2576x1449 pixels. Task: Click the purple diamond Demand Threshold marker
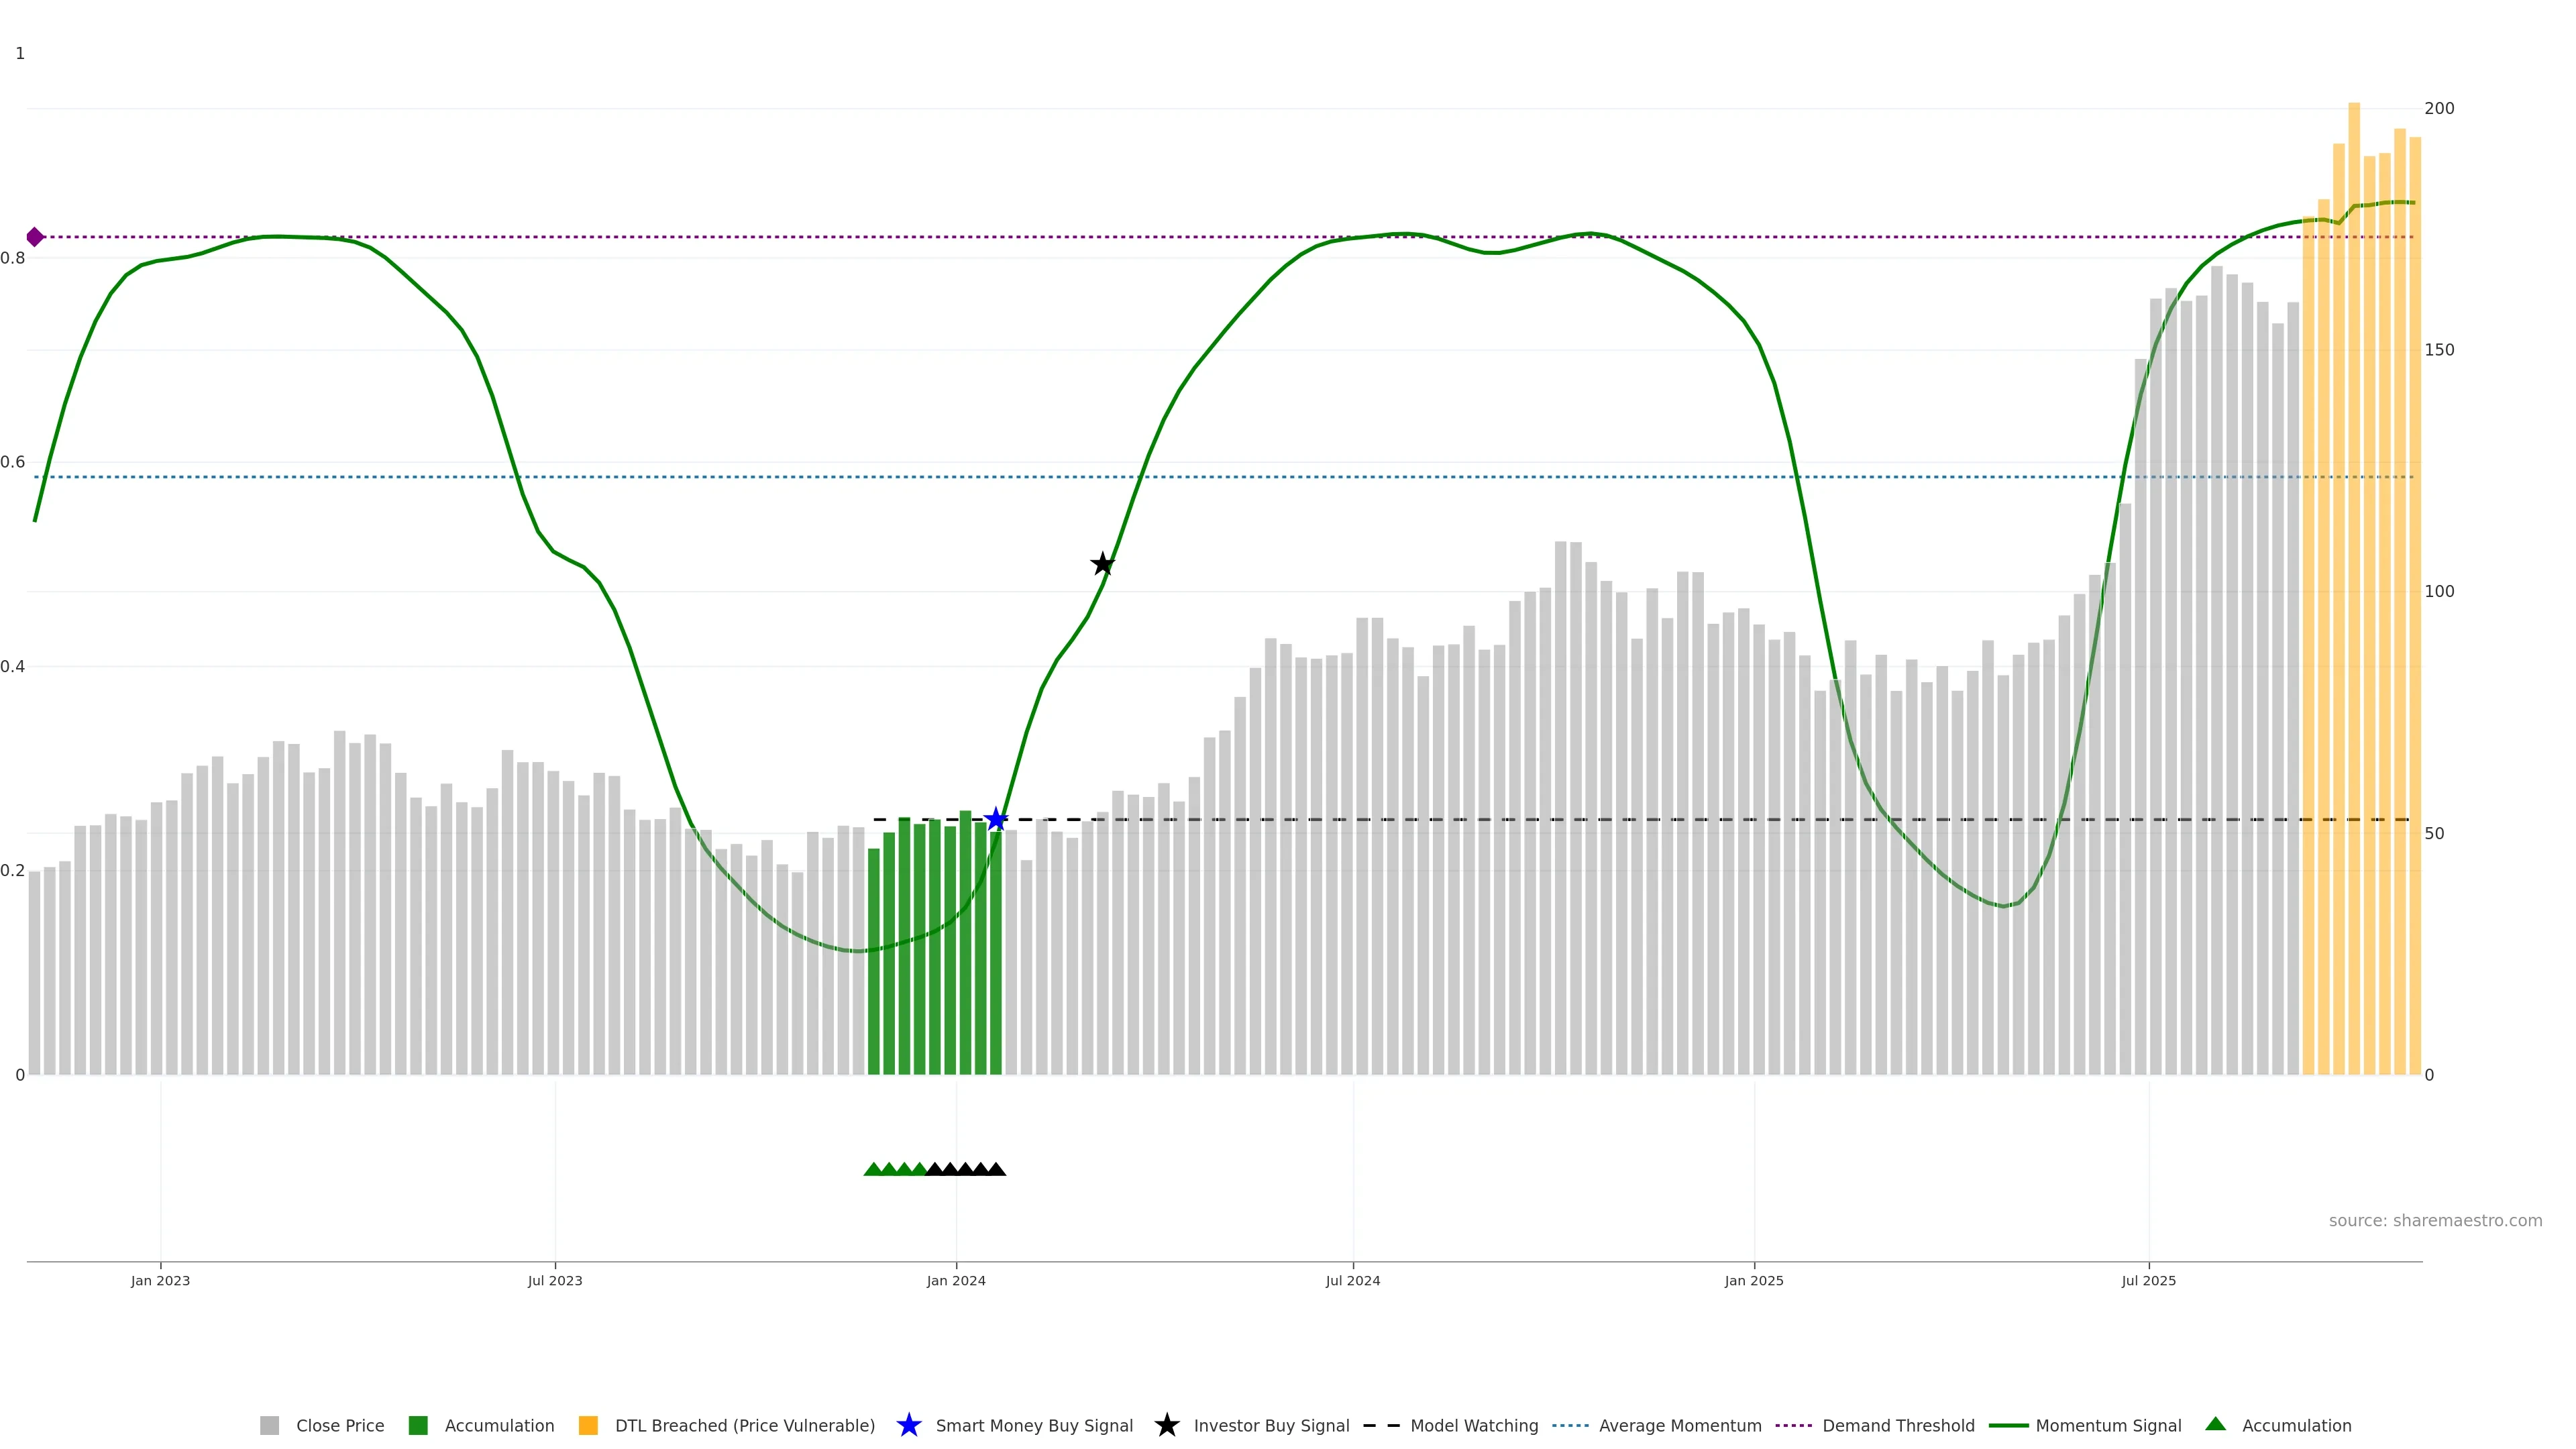click(35, 237)
